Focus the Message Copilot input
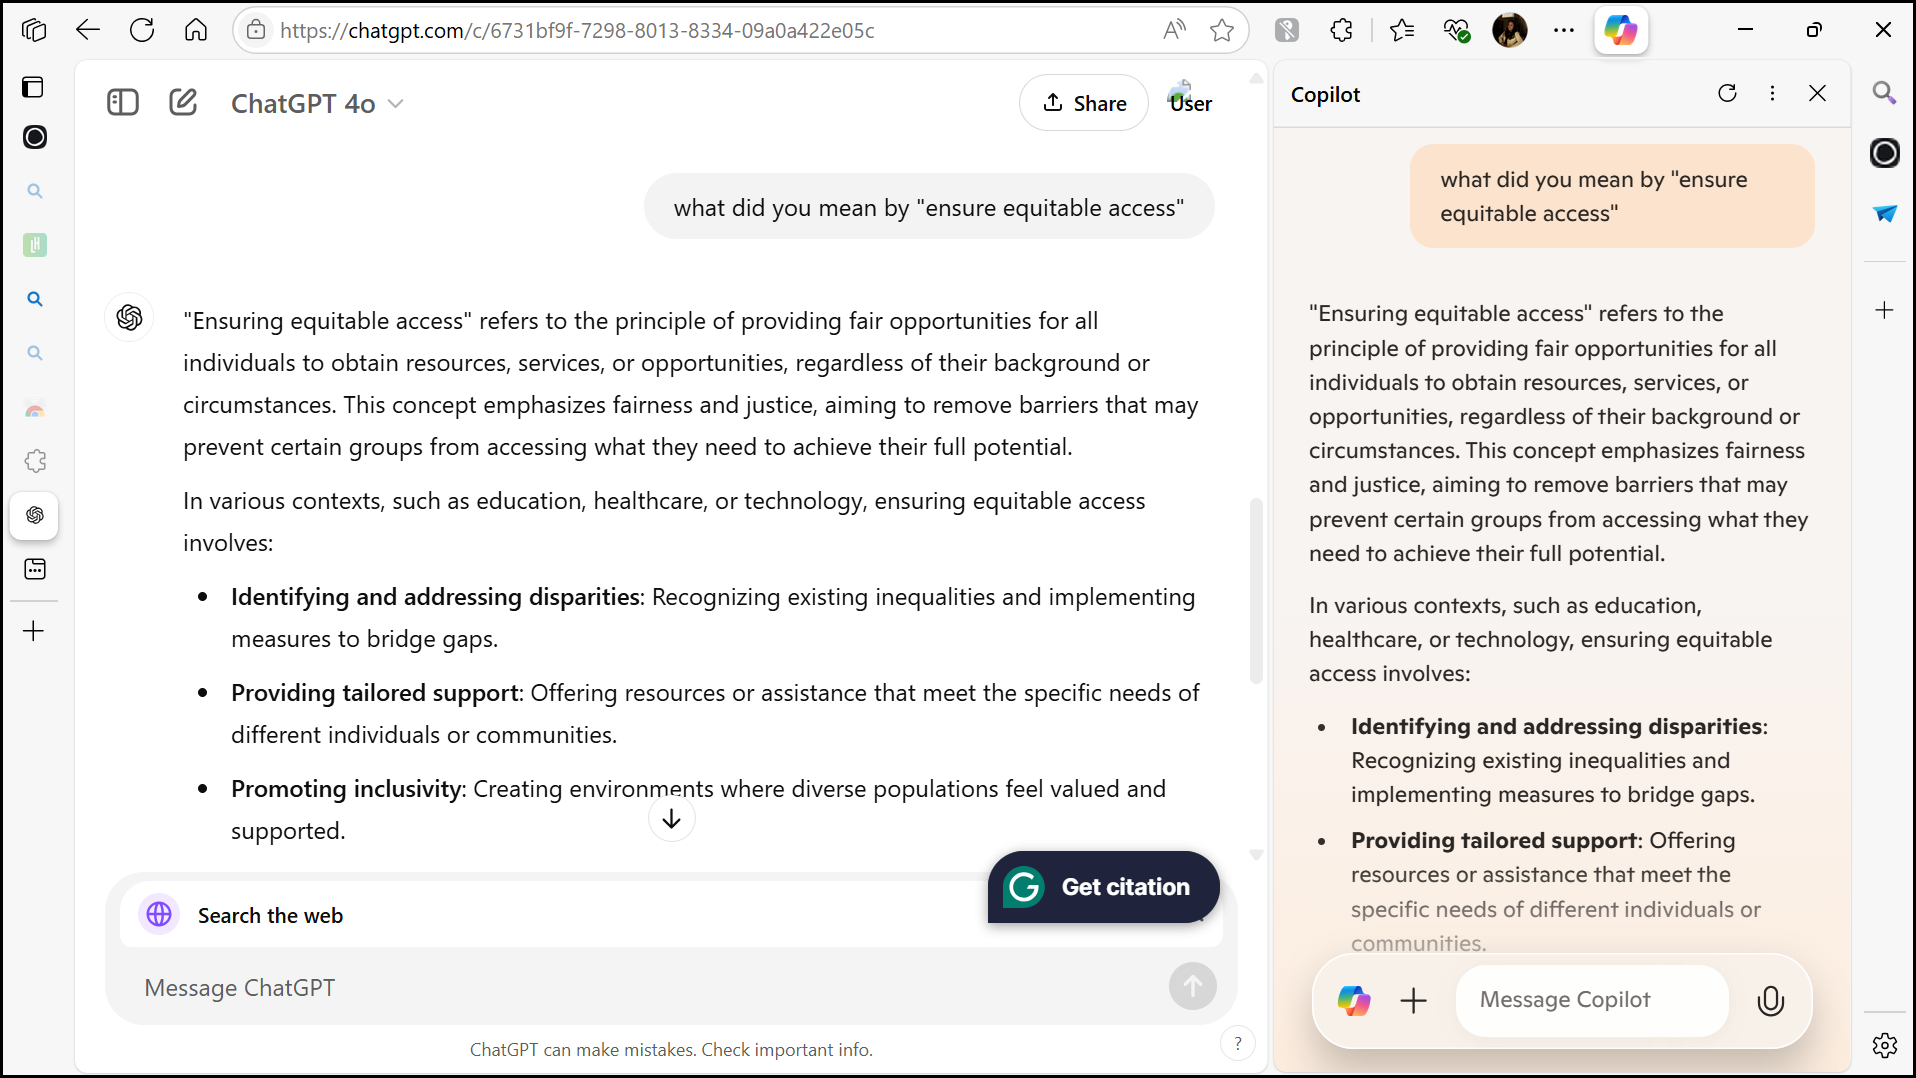This screenshot has width=1916, height=1078. point(1592,1000)
